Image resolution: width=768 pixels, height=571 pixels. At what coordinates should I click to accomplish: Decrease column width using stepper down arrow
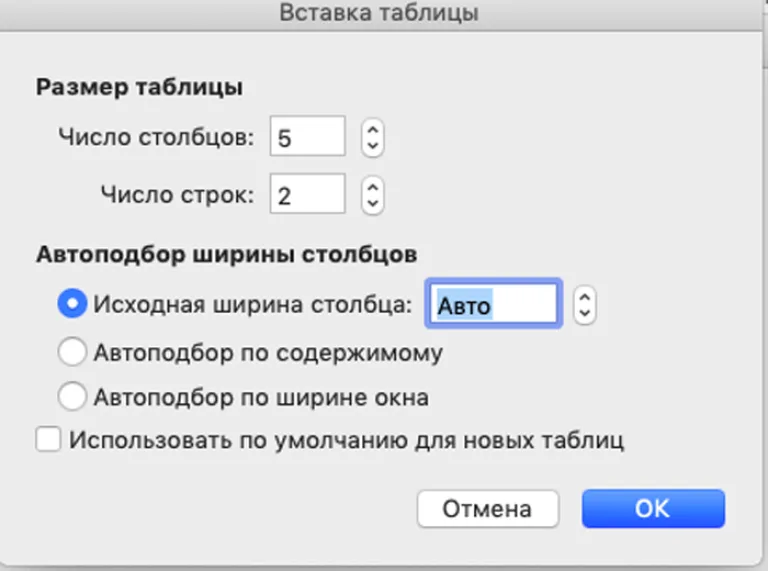click(x=585, y=313)
